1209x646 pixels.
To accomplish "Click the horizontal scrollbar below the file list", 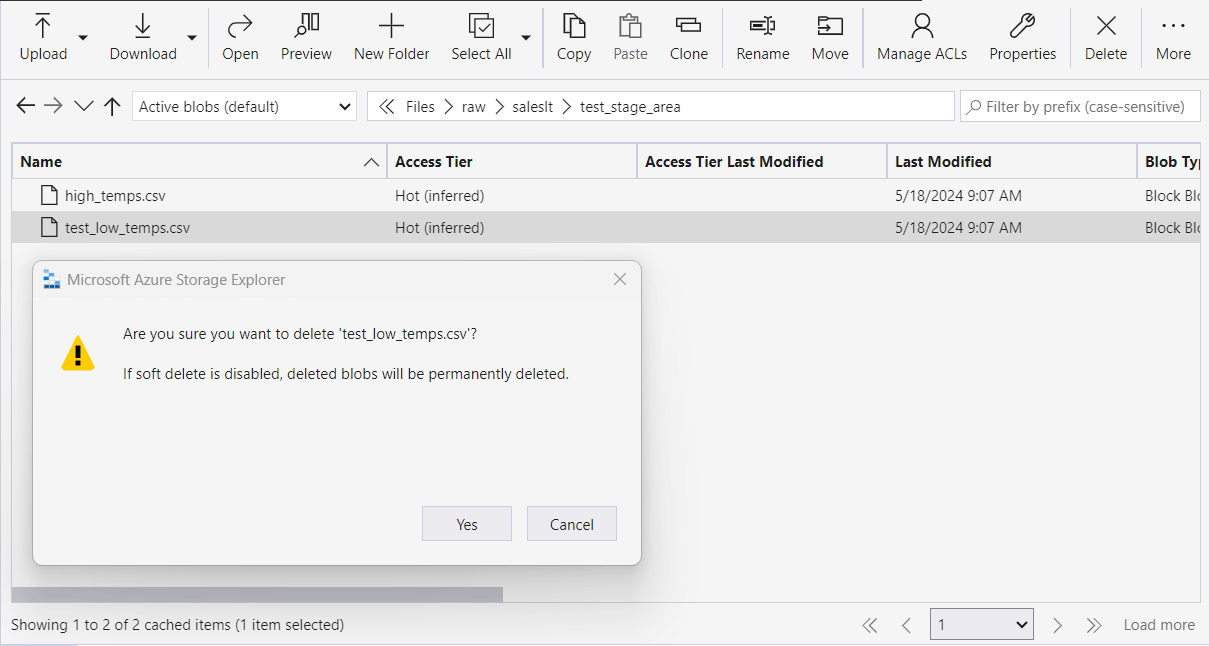I will pos(257,594).
